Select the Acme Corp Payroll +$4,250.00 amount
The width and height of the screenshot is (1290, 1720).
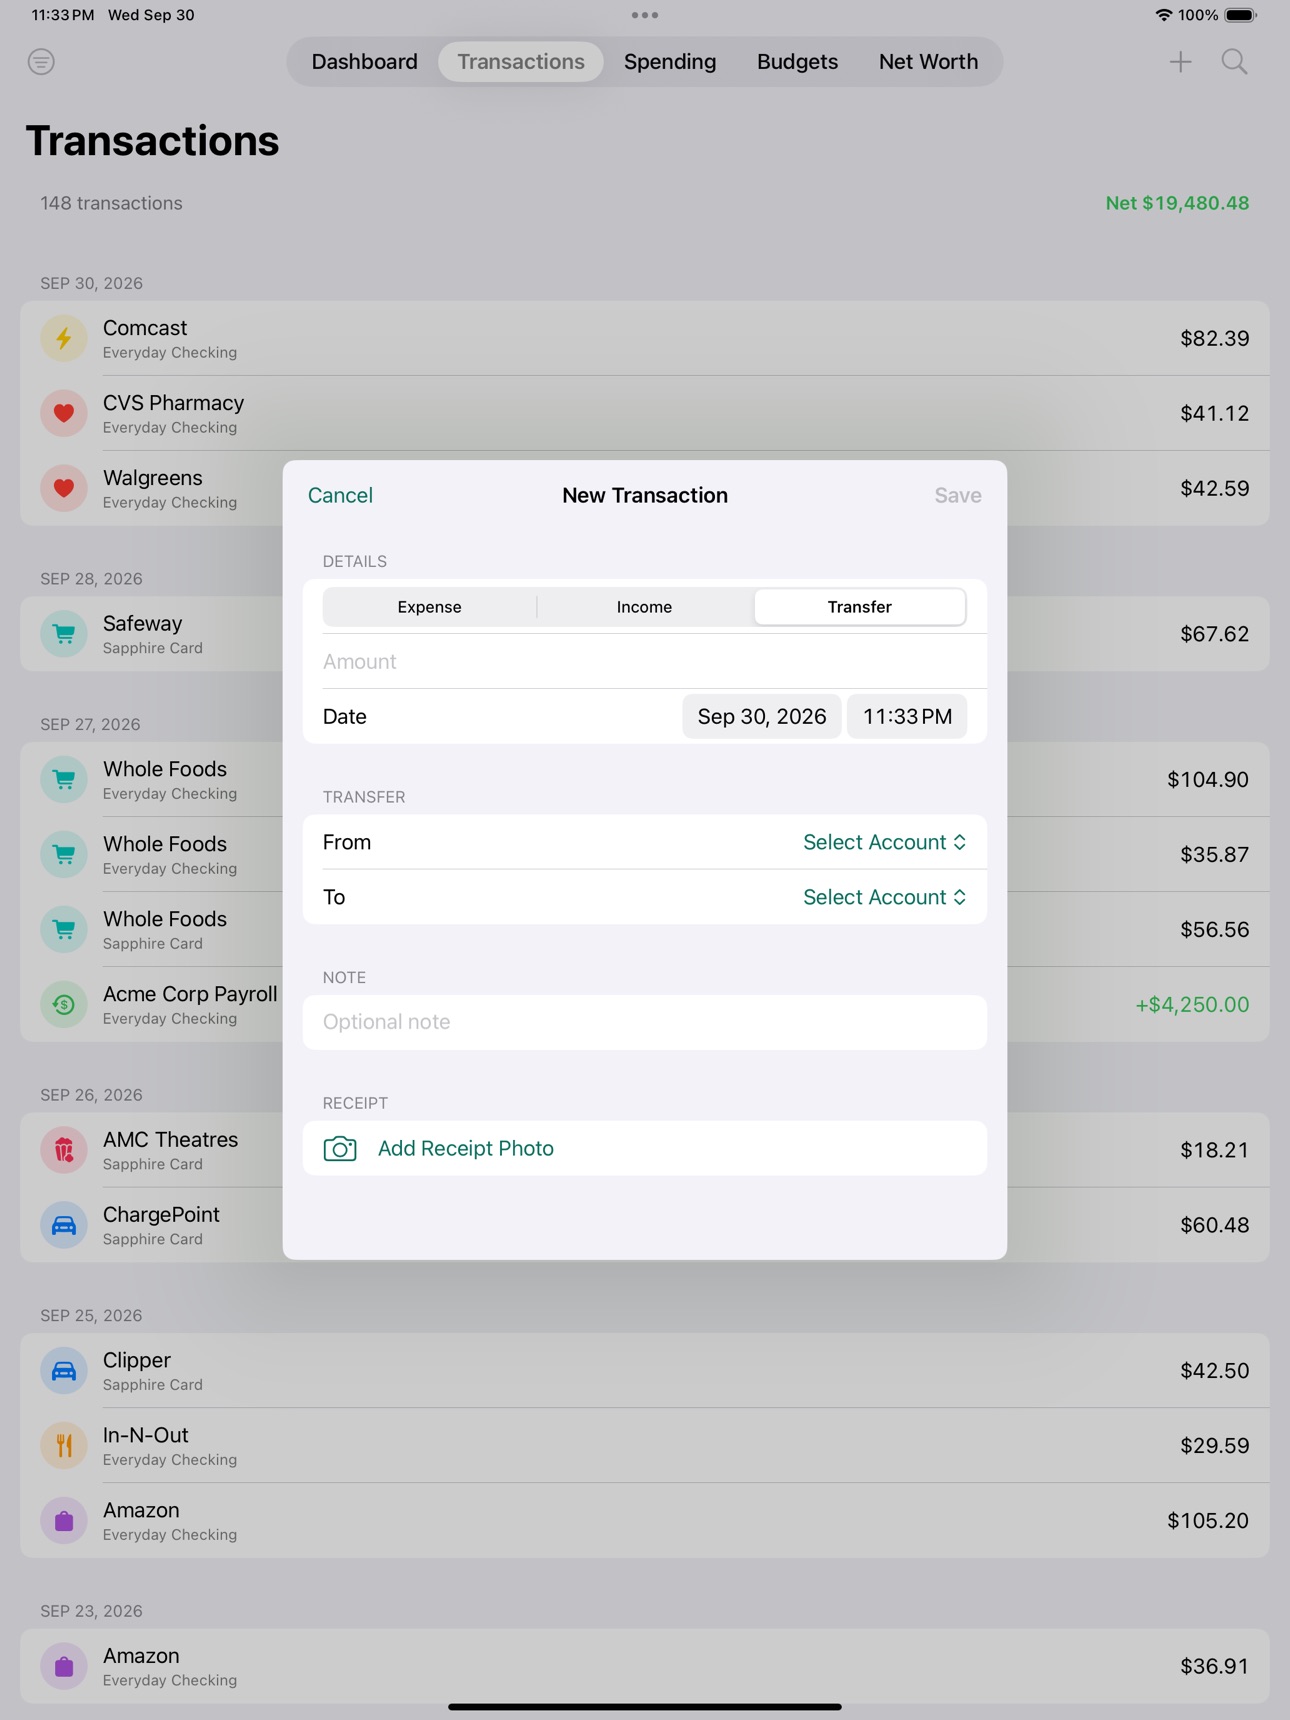[1192, 1004]
